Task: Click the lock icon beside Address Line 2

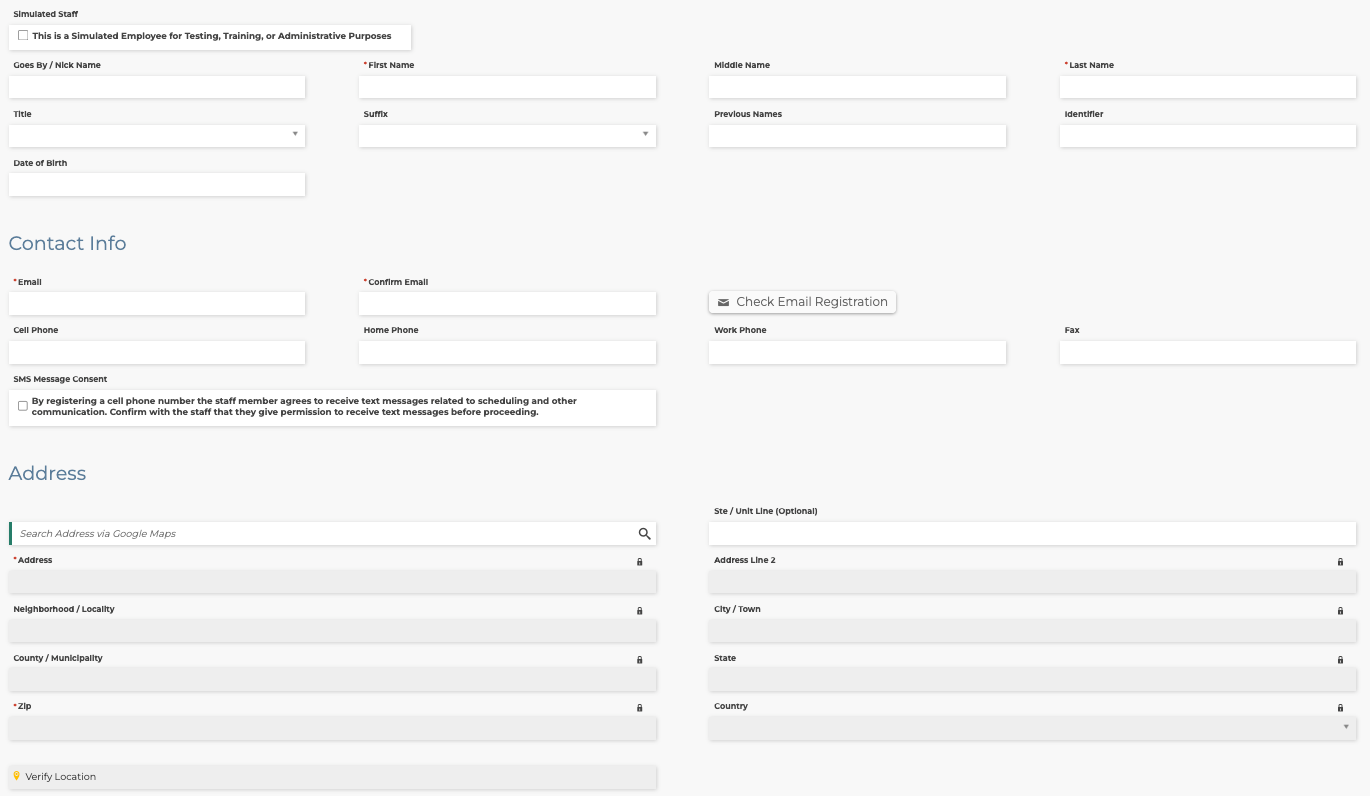Action: pos(1340,562)
